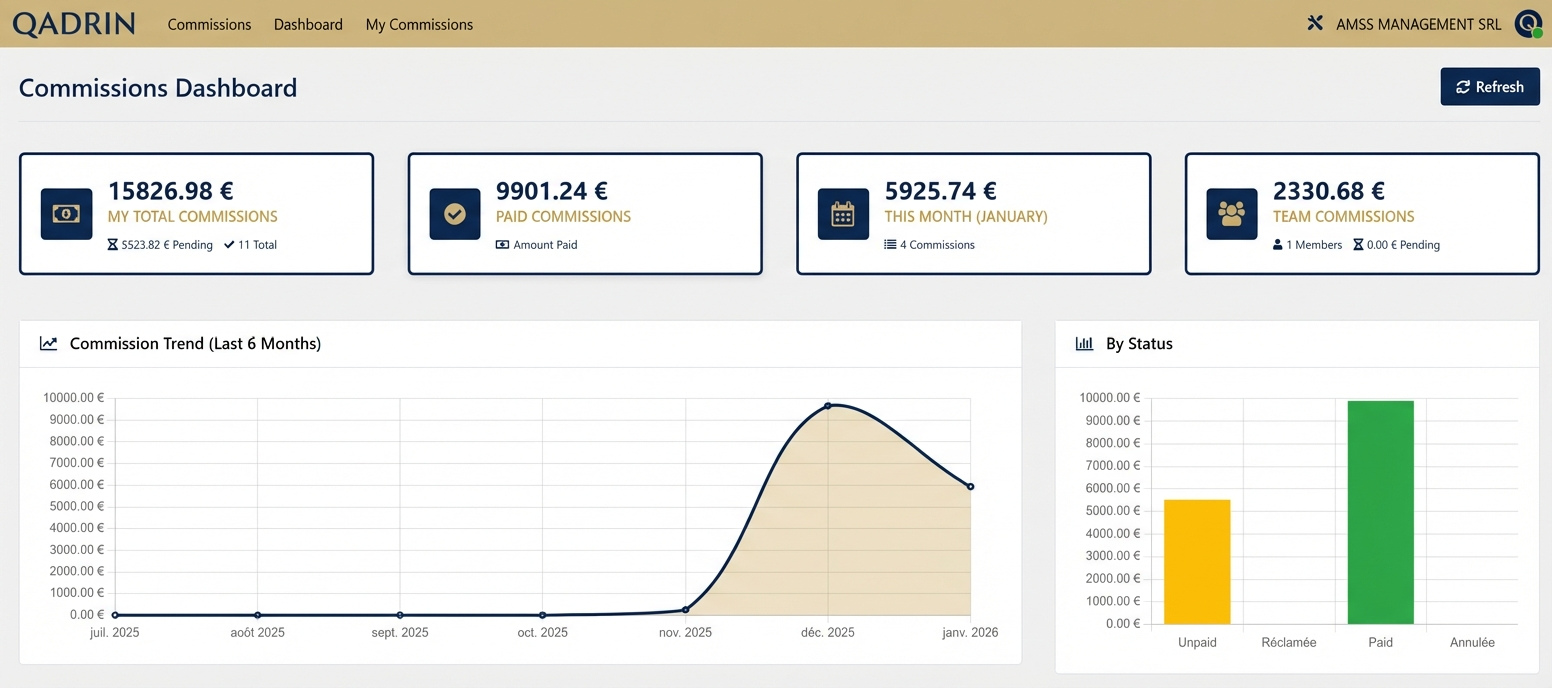Click the déc. 2025 peak data point
Viewport: 1552px width, 688px height.
click(828, 406)
